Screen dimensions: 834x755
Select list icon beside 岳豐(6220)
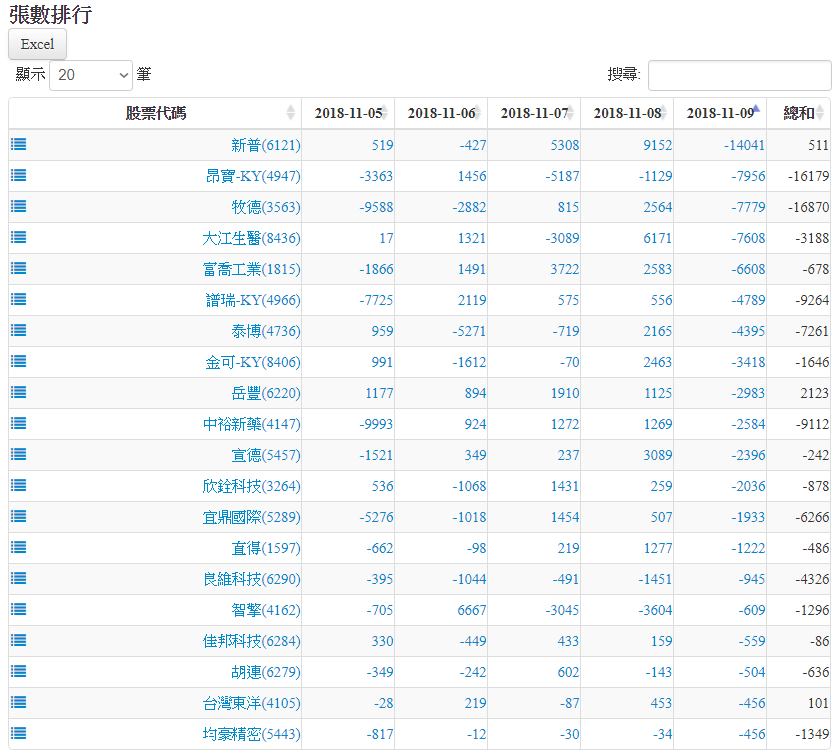19,392
